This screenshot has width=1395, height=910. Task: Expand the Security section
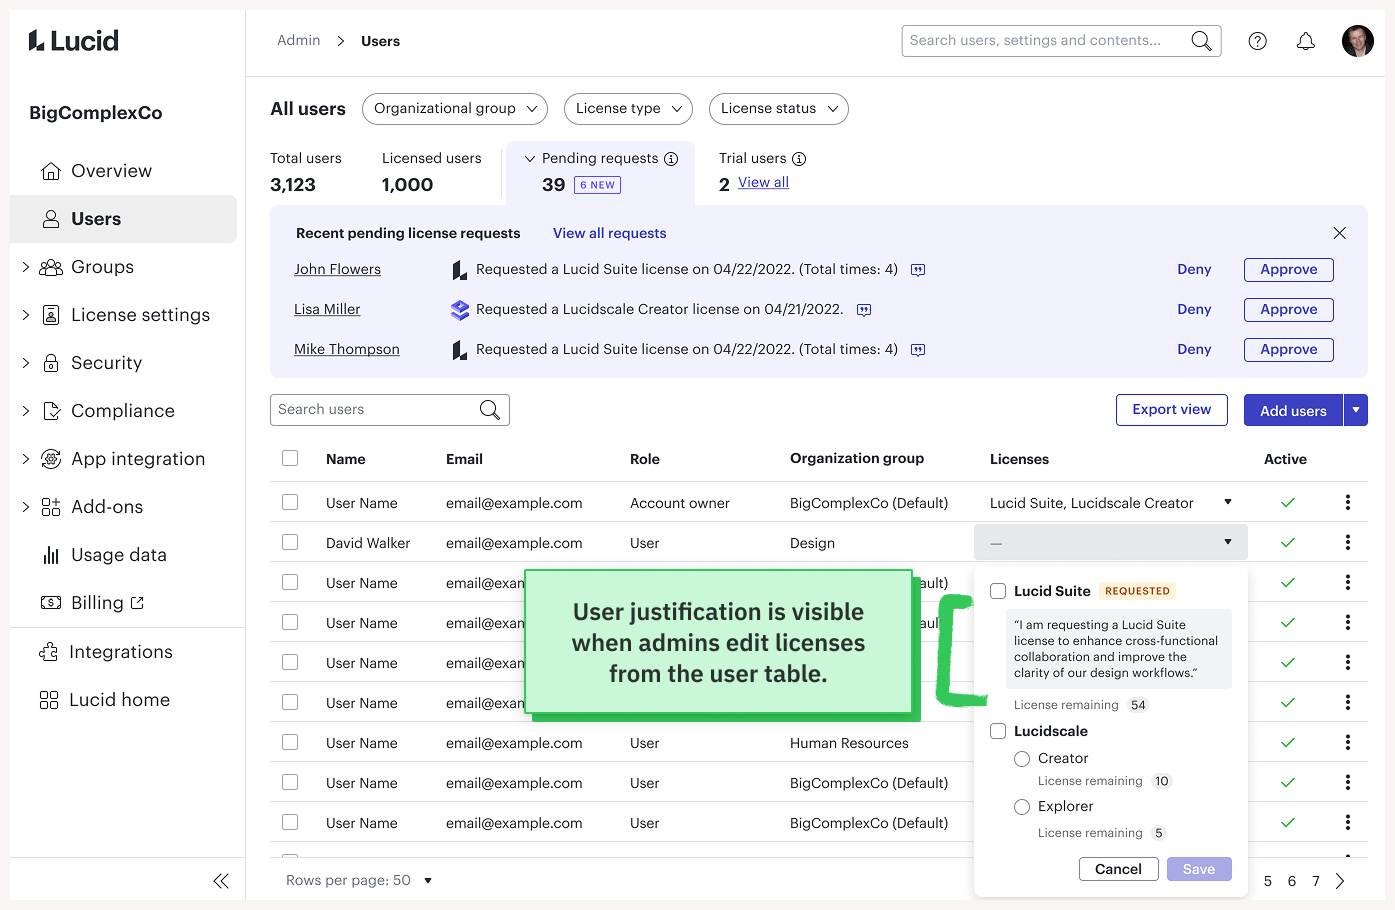26,363
